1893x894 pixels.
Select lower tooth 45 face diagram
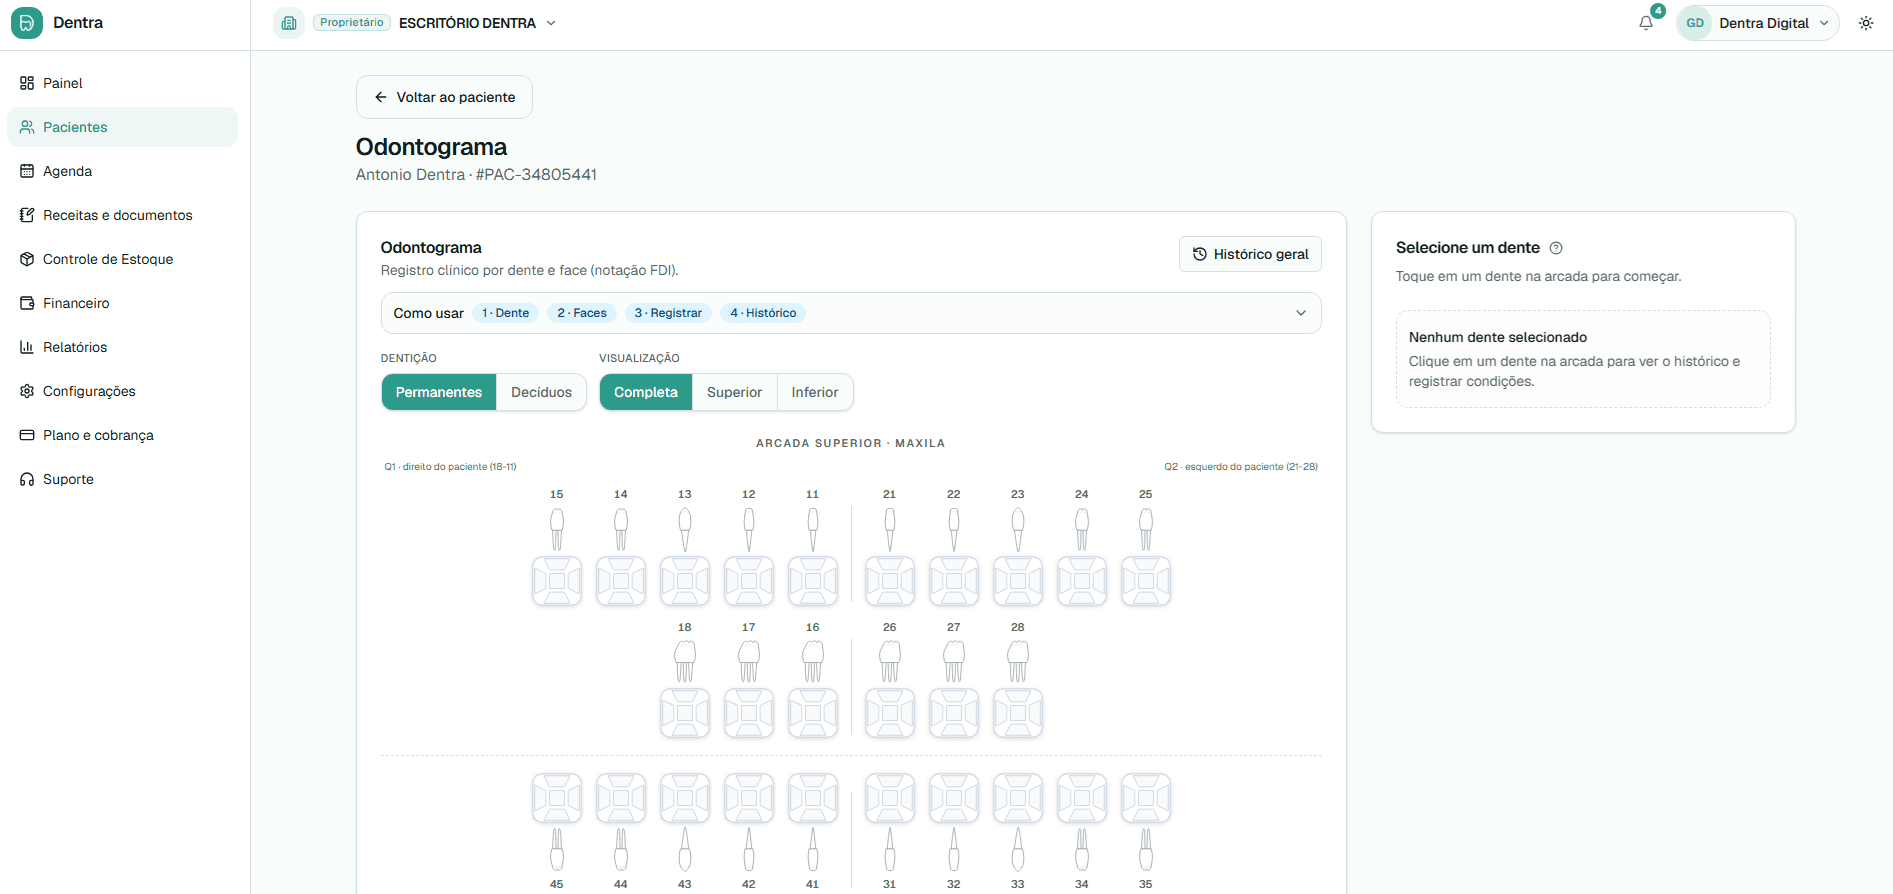(557, 798)
